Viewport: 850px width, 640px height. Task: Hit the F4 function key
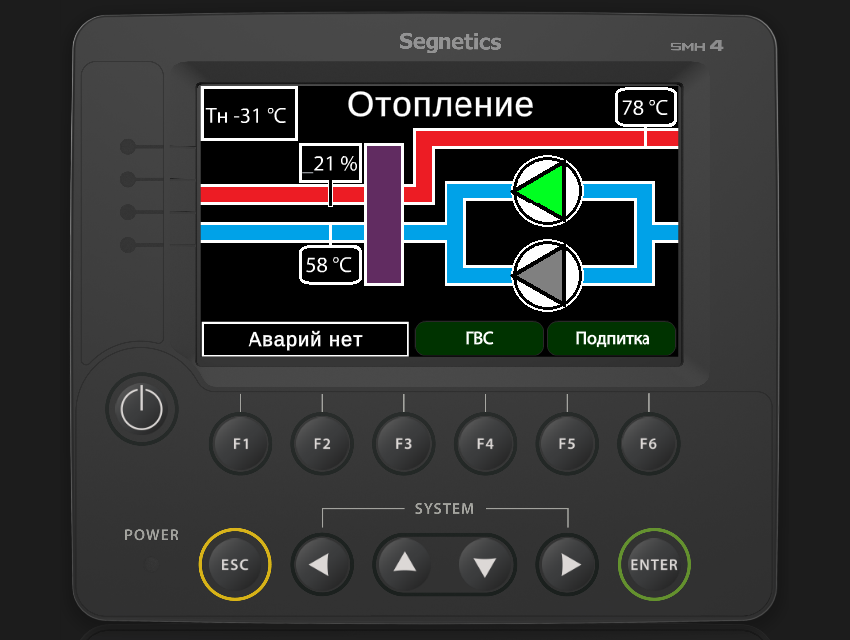coord(485,444)
